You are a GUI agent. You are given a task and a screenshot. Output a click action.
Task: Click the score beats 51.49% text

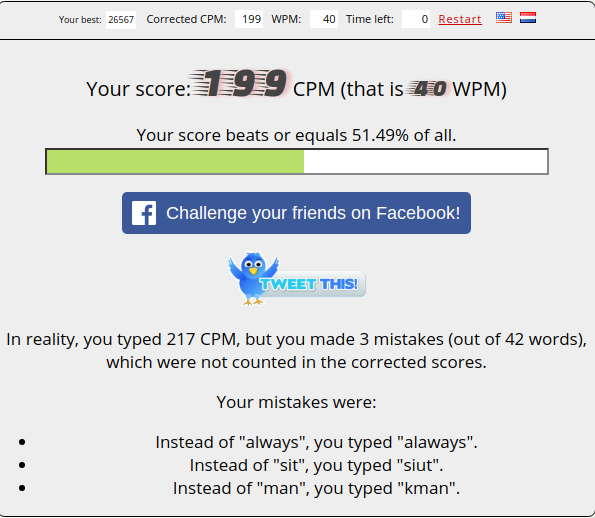click(296, 135)
